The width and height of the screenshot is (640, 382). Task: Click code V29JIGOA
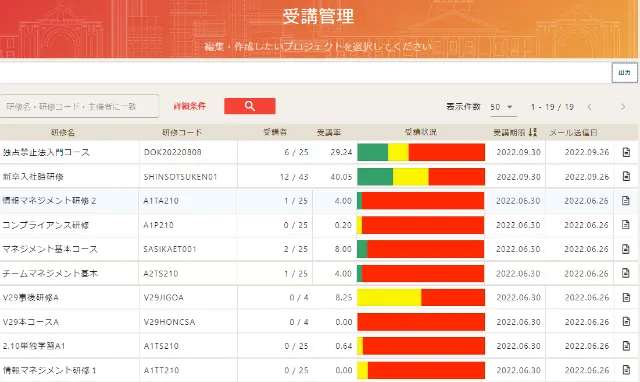point(164,298)
